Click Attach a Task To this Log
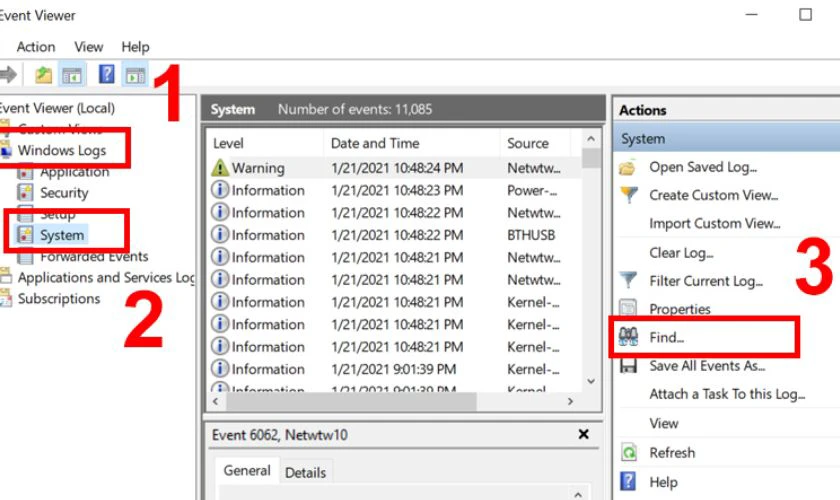840x500 pixels. (x=726, y=394)
